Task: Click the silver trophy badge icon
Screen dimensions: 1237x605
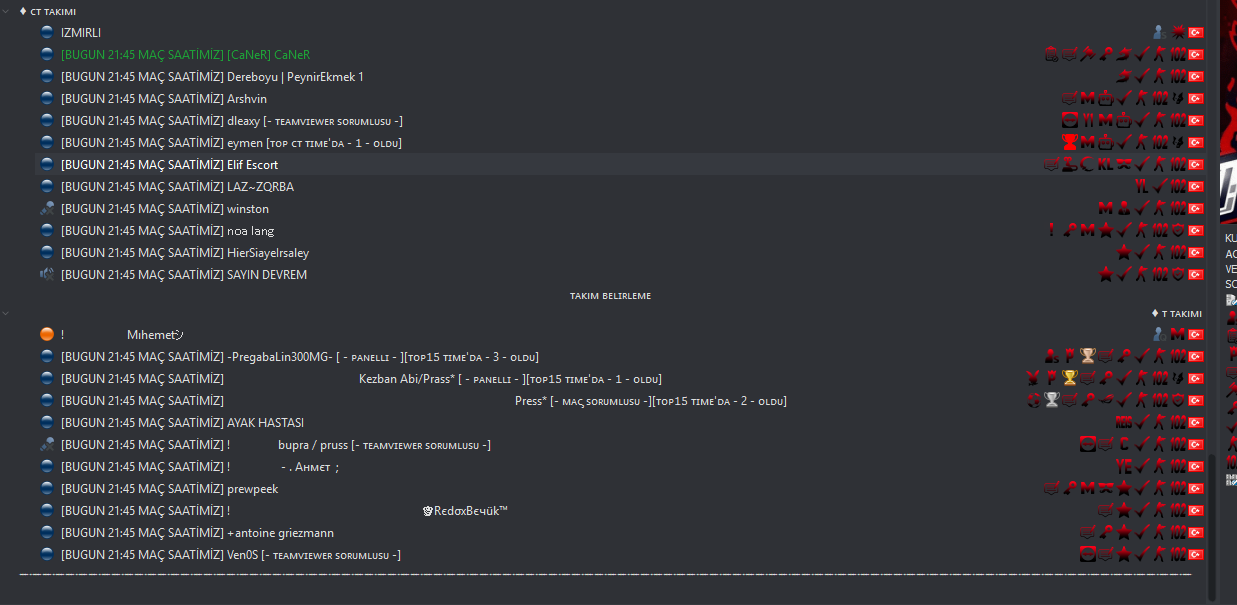Action: coord(1051,400)
